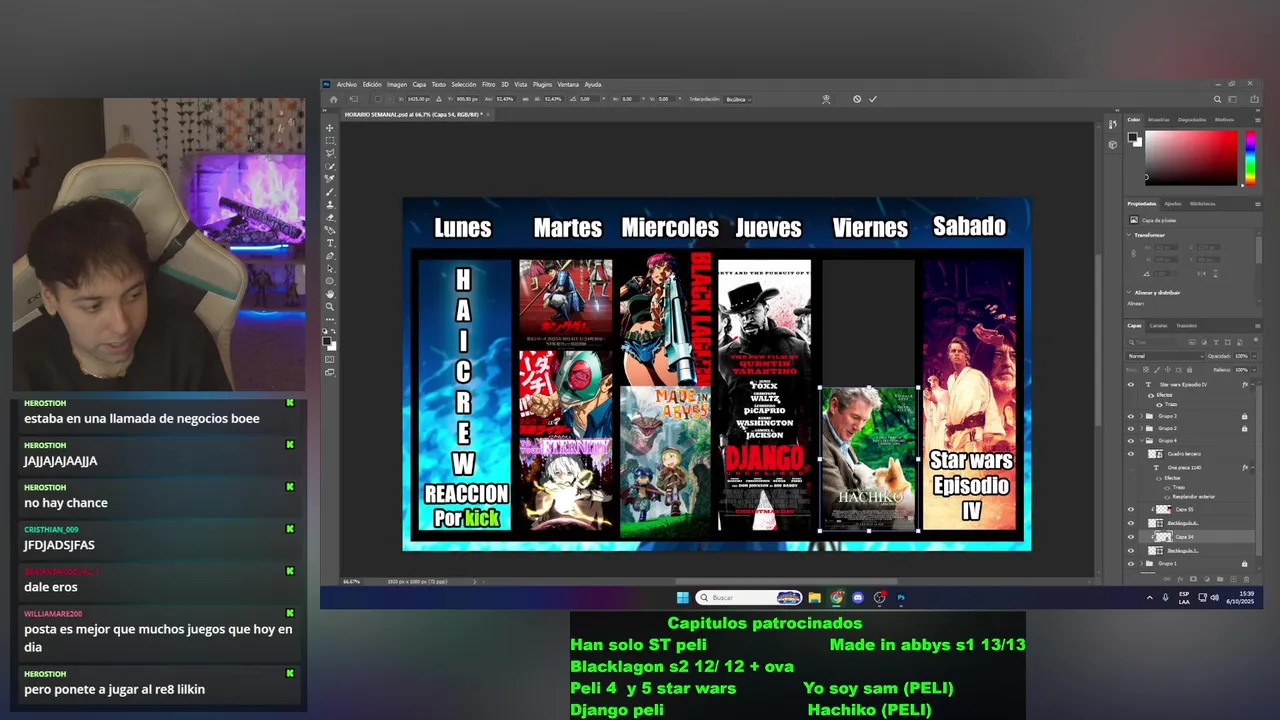Select the Brush tool

[x=330, y=190]
